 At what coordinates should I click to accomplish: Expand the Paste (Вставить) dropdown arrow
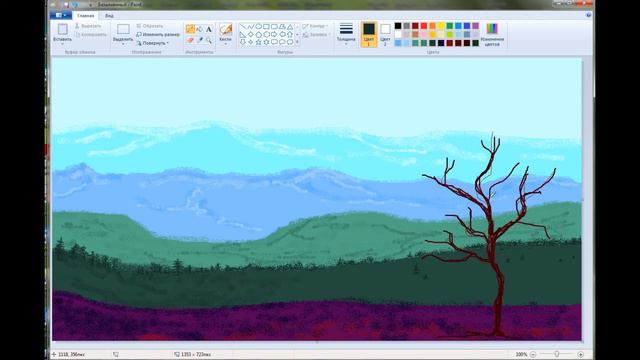(x=62, y=44)
